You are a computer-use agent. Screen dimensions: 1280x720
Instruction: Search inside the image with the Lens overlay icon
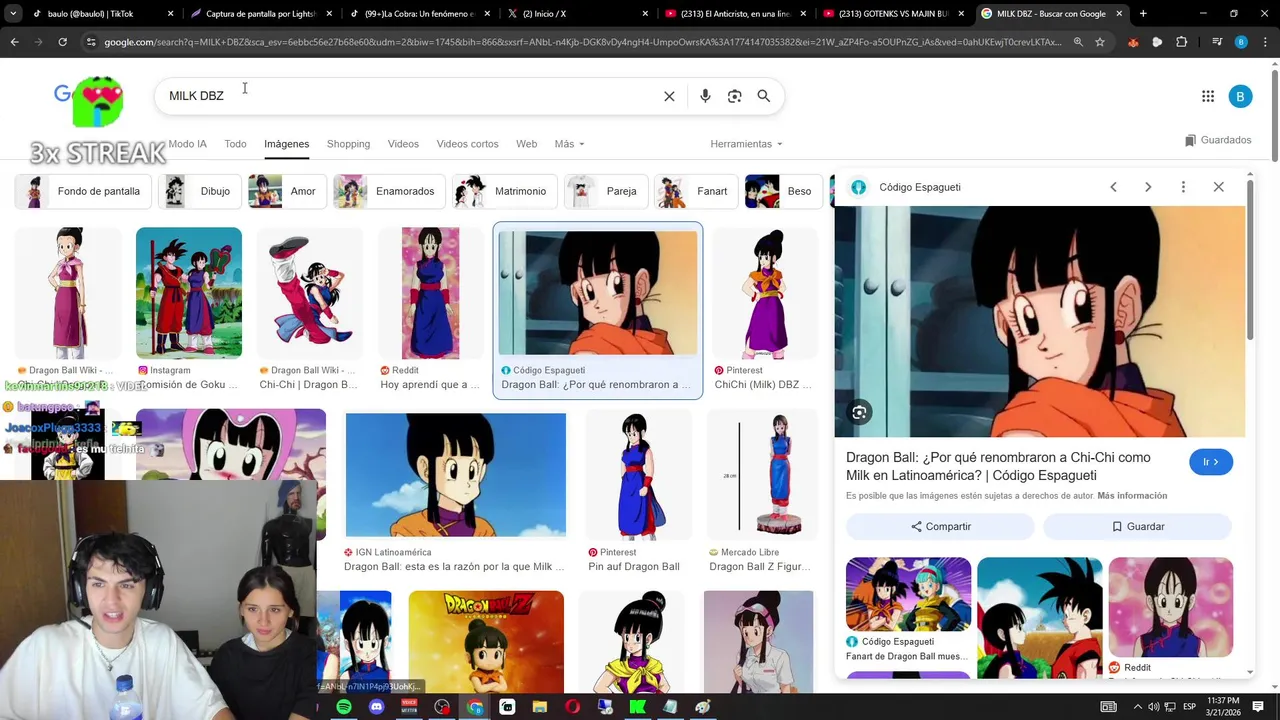tap(859, 412)
